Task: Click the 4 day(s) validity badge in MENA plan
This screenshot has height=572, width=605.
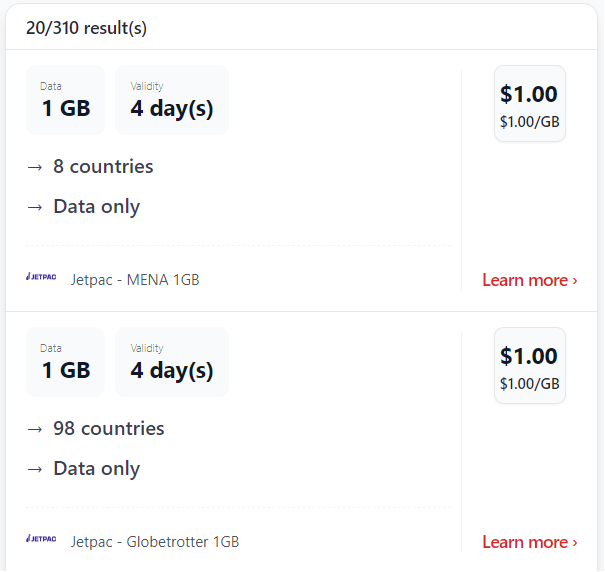Action: point(172,100)
